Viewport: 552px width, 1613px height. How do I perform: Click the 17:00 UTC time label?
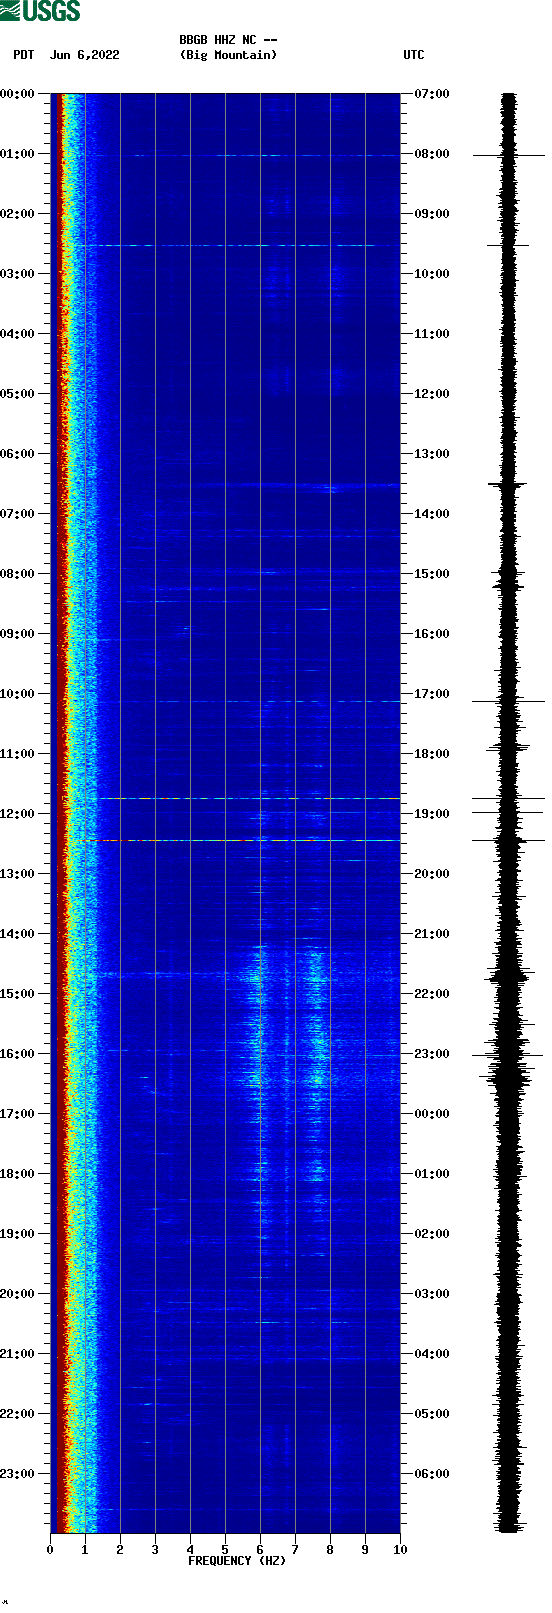click(x=432, y=694)
